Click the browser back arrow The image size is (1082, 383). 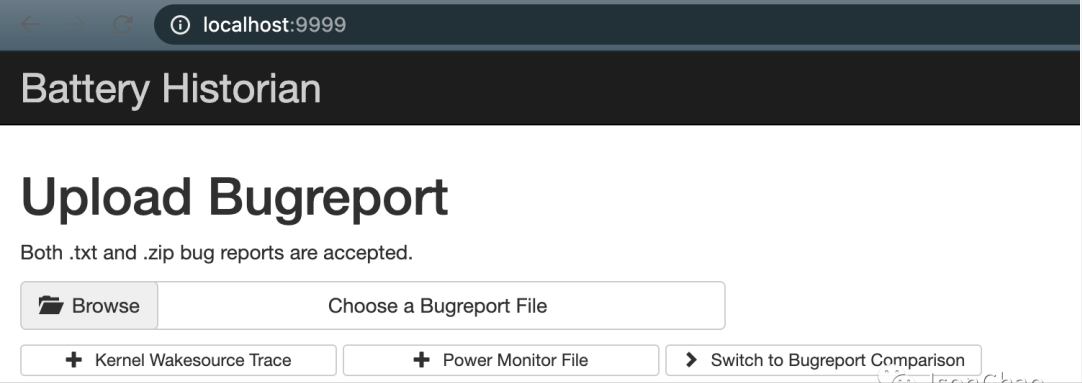point(30,25)
